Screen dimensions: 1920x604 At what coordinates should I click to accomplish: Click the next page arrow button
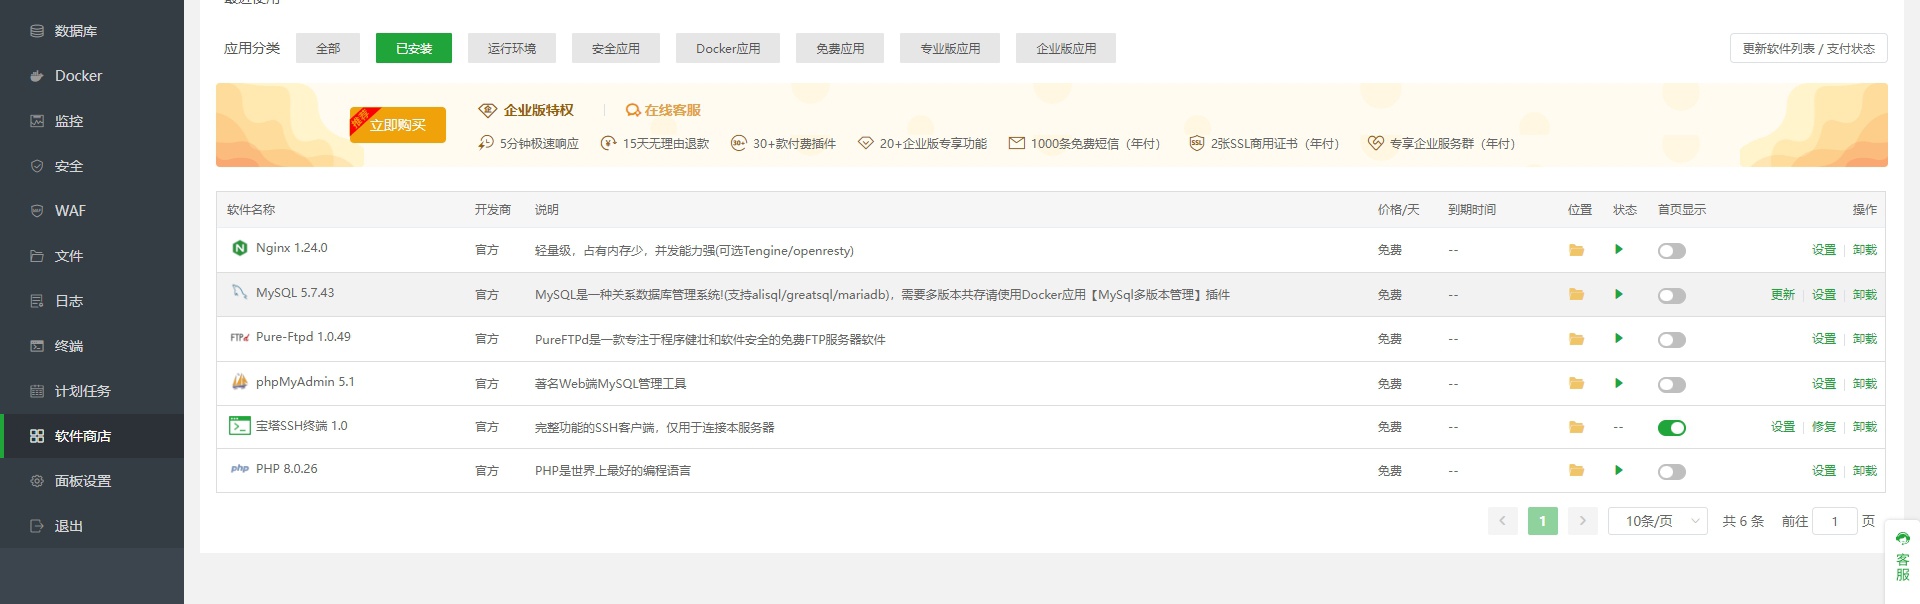click(1582, 521)
